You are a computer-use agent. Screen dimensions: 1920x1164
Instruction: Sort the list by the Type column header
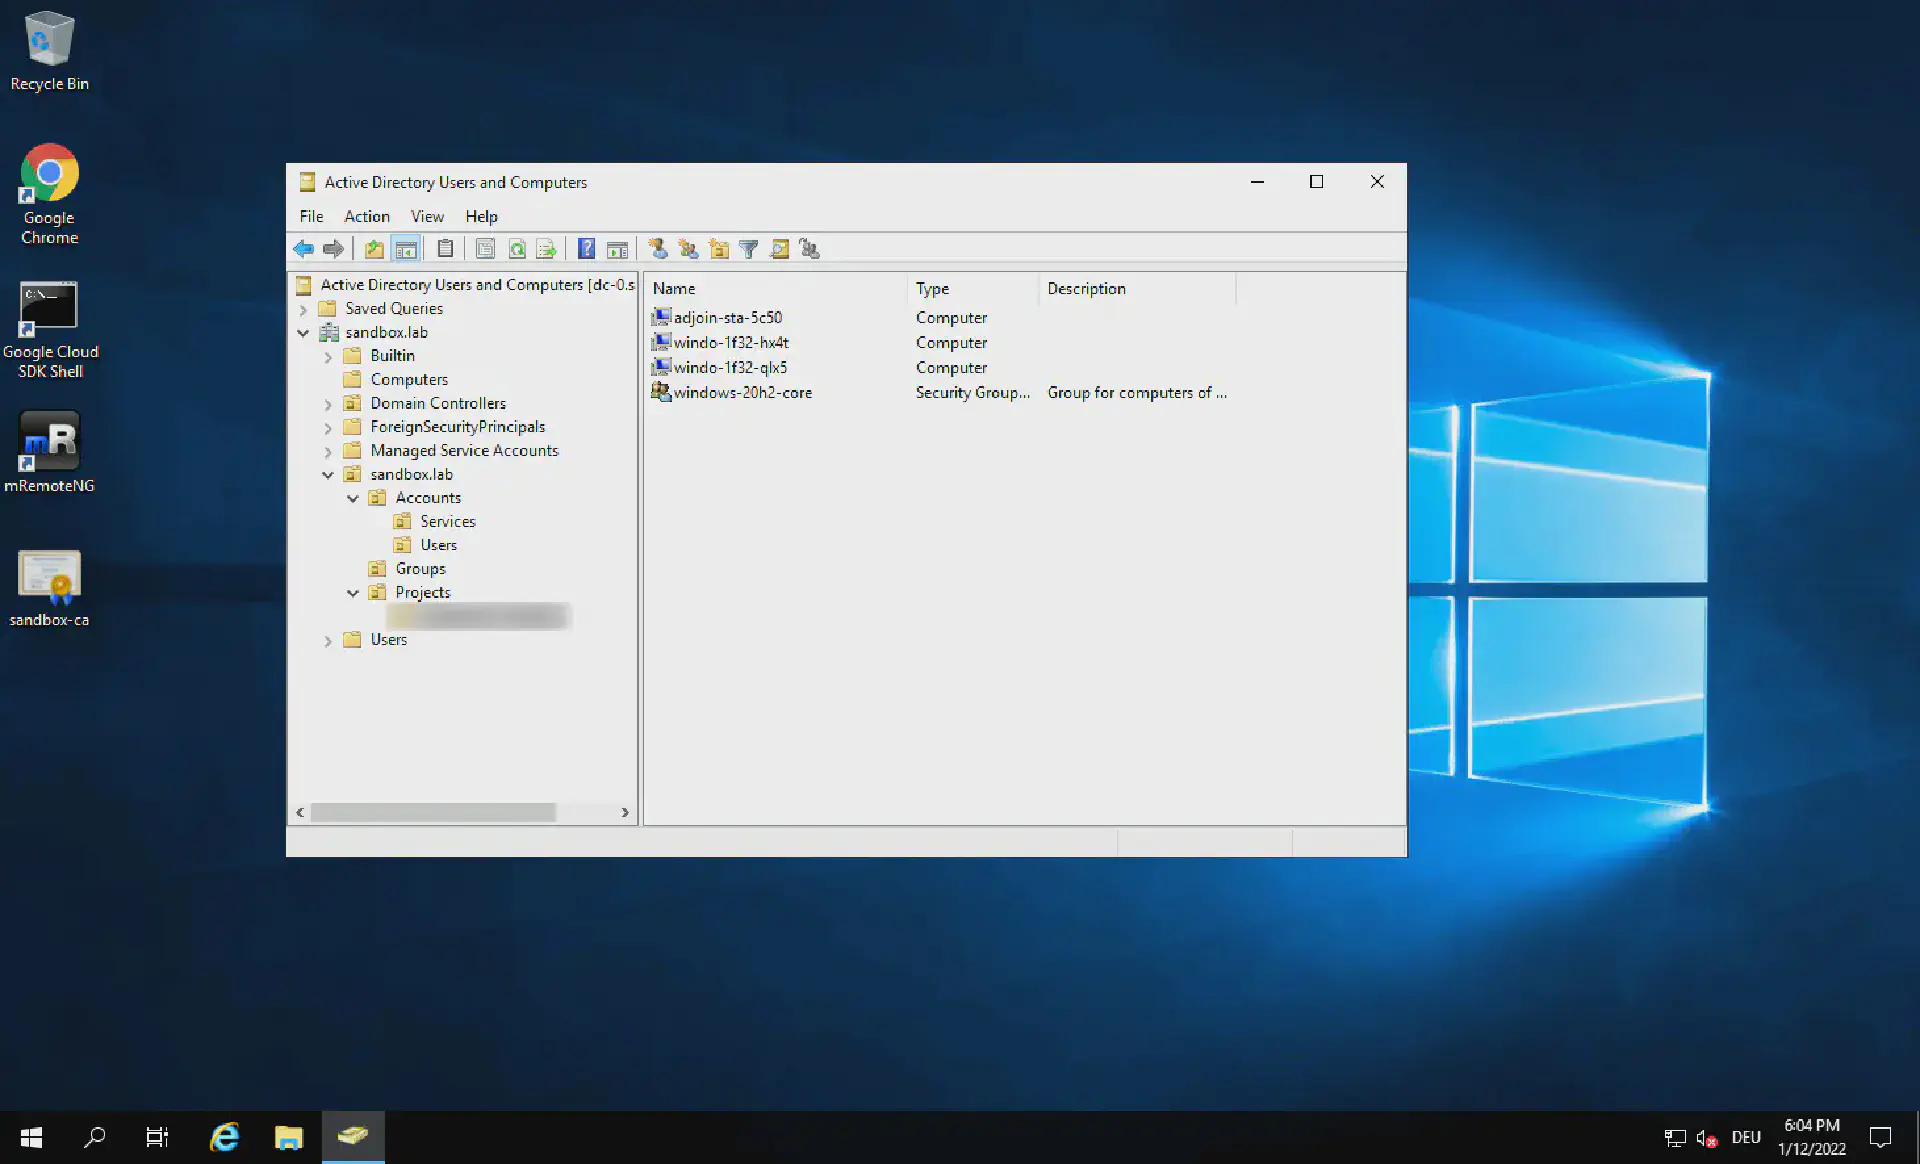pos(932,288)
